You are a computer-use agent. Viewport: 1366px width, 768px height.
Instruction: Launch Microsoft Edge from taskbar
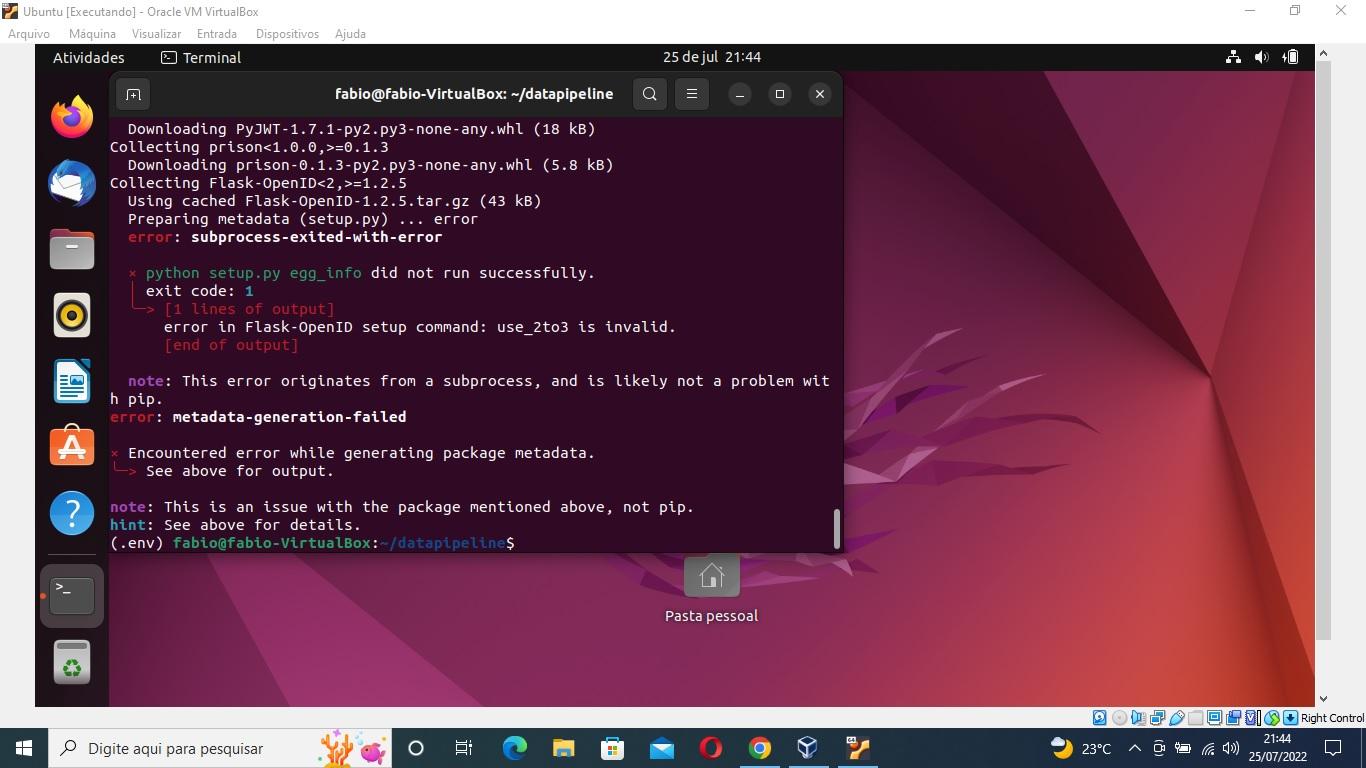click(514, 748)
